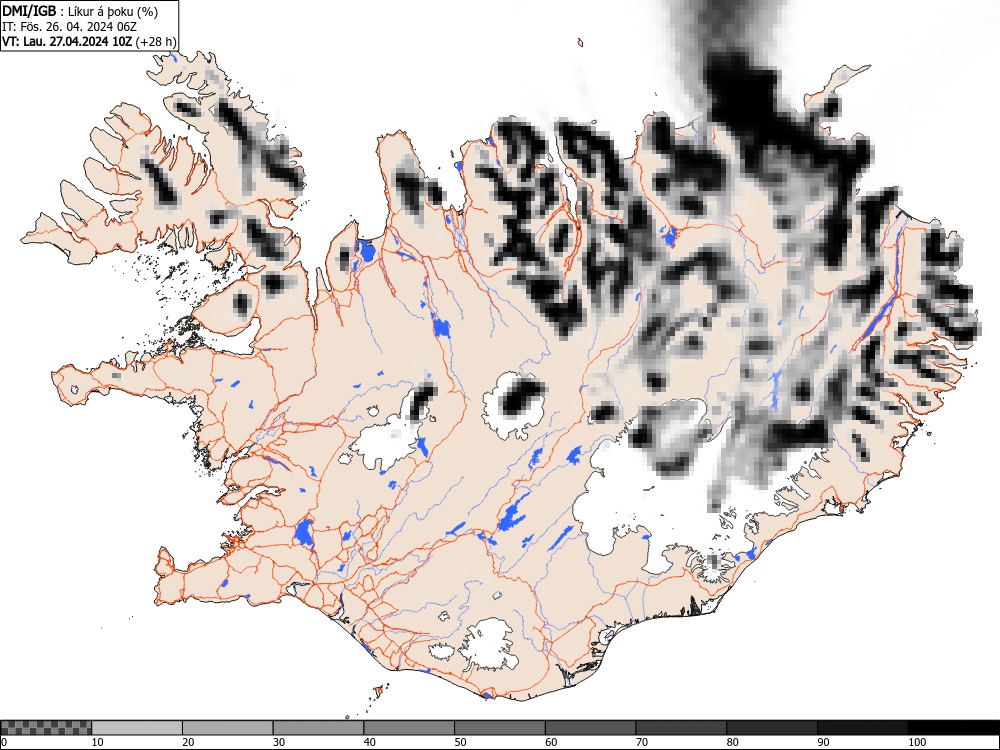Click the black 90–100 legend swatch
Screen dimensions: 1000x750
pos(862,728)
